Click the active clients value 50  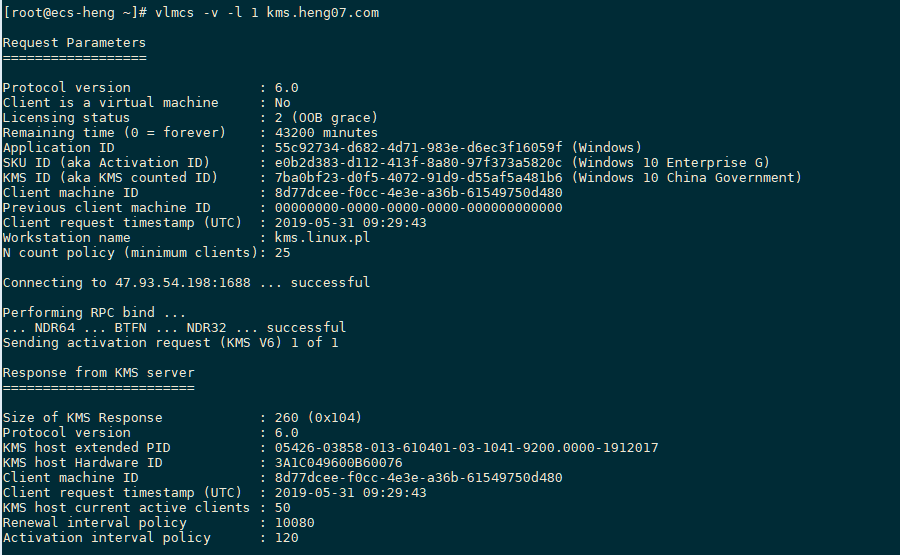282,507
